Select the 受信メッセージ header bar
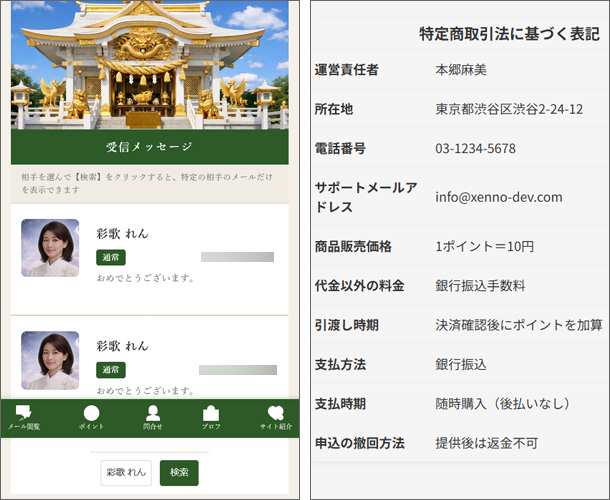Image resolution: width=610 pixels, height=500 pixels. click(150, 147)
